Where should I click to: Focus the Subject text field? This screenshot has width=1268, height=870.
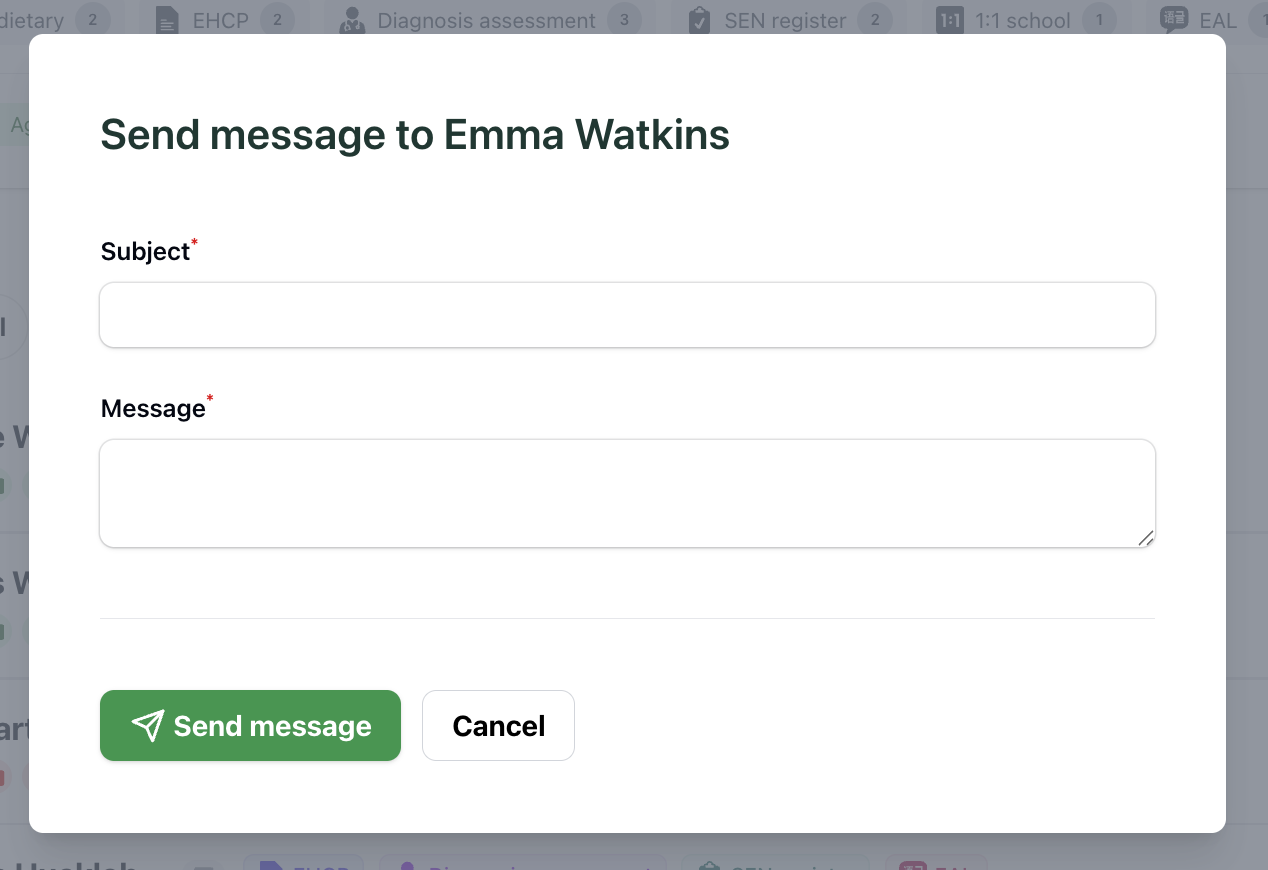(x=627, y=315)
